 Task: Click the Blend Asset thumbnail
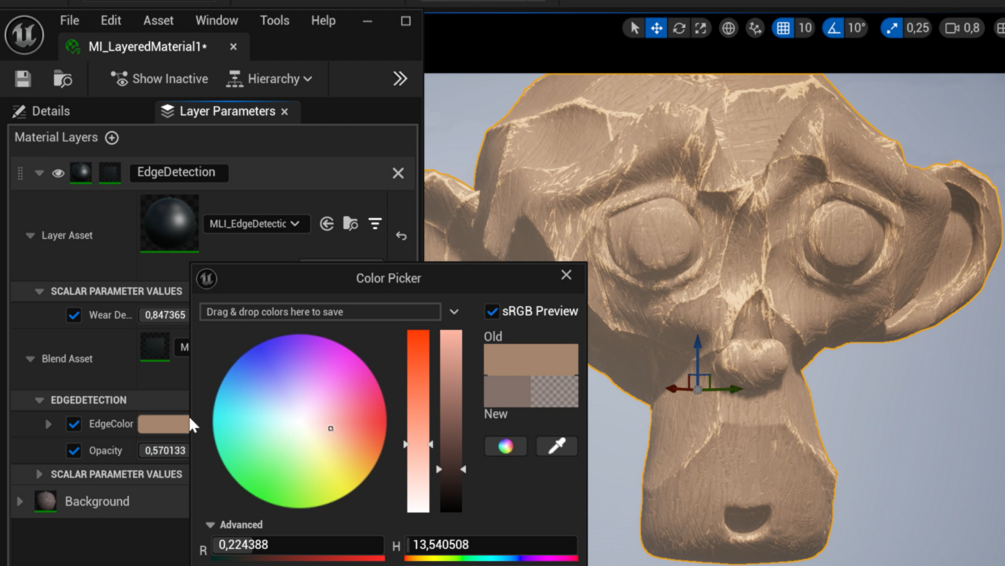click(x=155, y=347)
